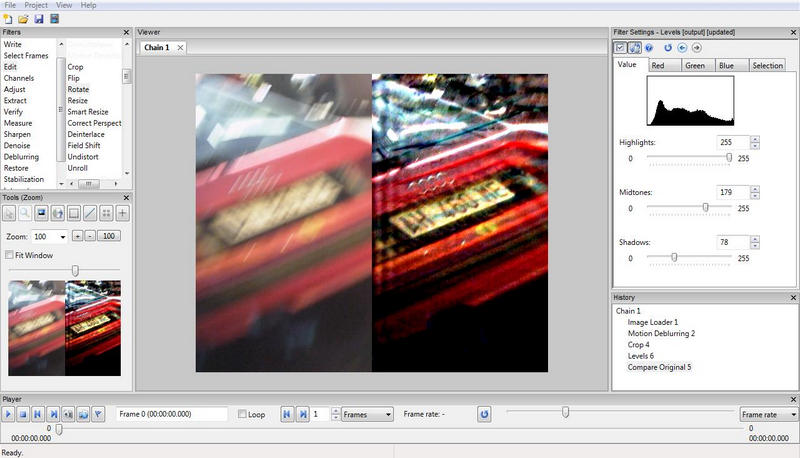Image resolution: width=800 pixels, height=458 pixels.
Task: Open the File menu
Action: (x=10, y=5)
